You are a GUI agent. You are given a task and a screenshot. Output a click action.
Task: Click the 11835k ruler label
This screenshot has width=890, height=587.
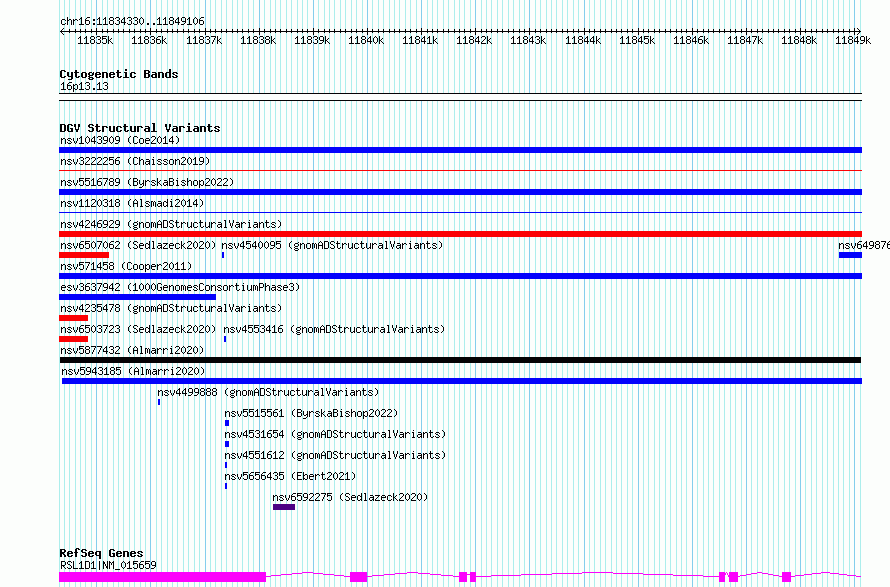(95, 40)
